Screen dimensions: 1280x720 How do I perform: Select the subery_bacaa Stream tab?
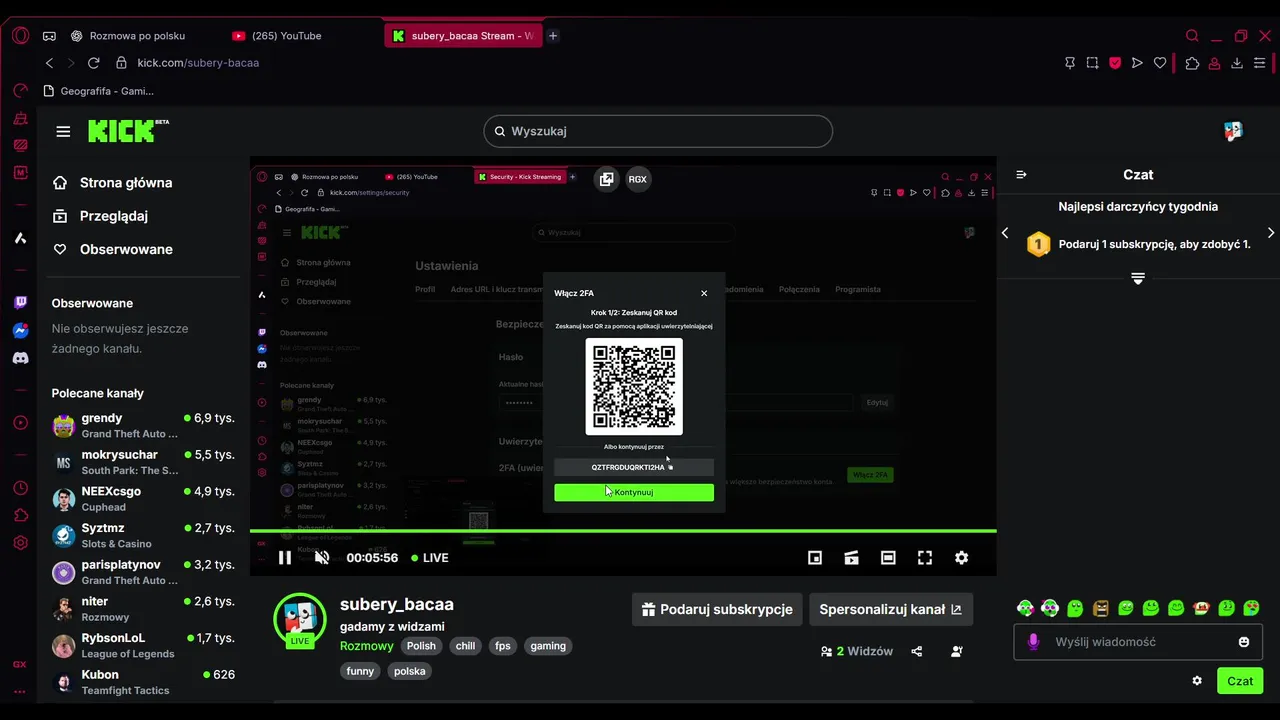(x=463, y=36)
